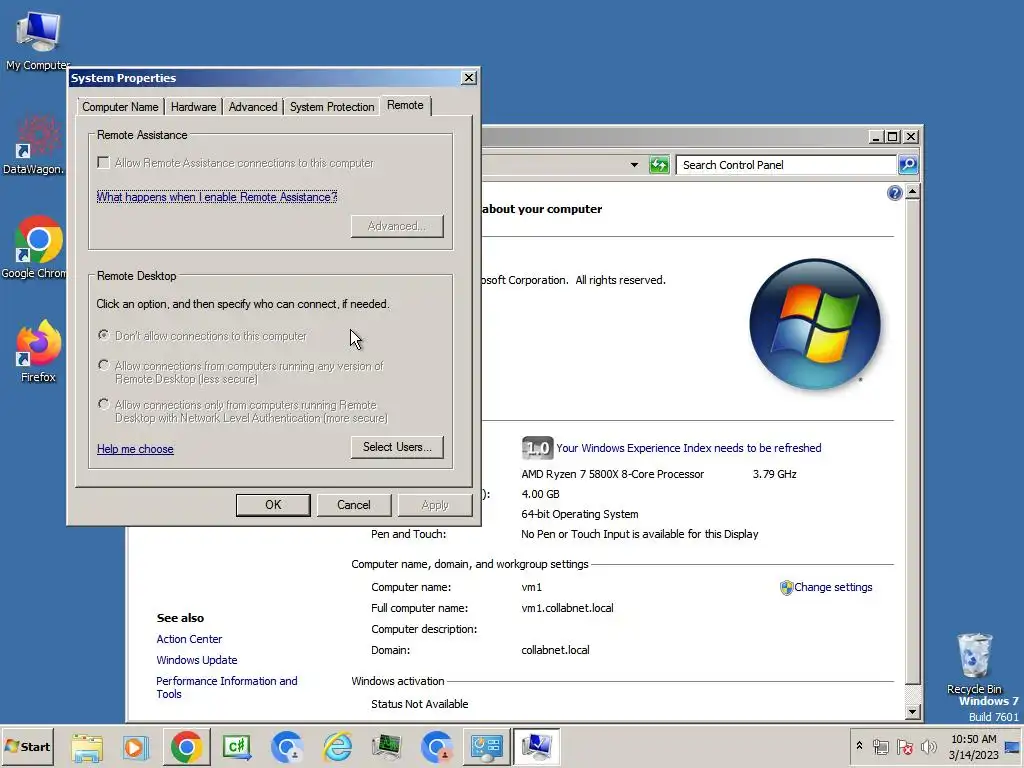Minimize the Control Panel window
The height and width of the screenshot is (768, 1024).
coord(876,136)
